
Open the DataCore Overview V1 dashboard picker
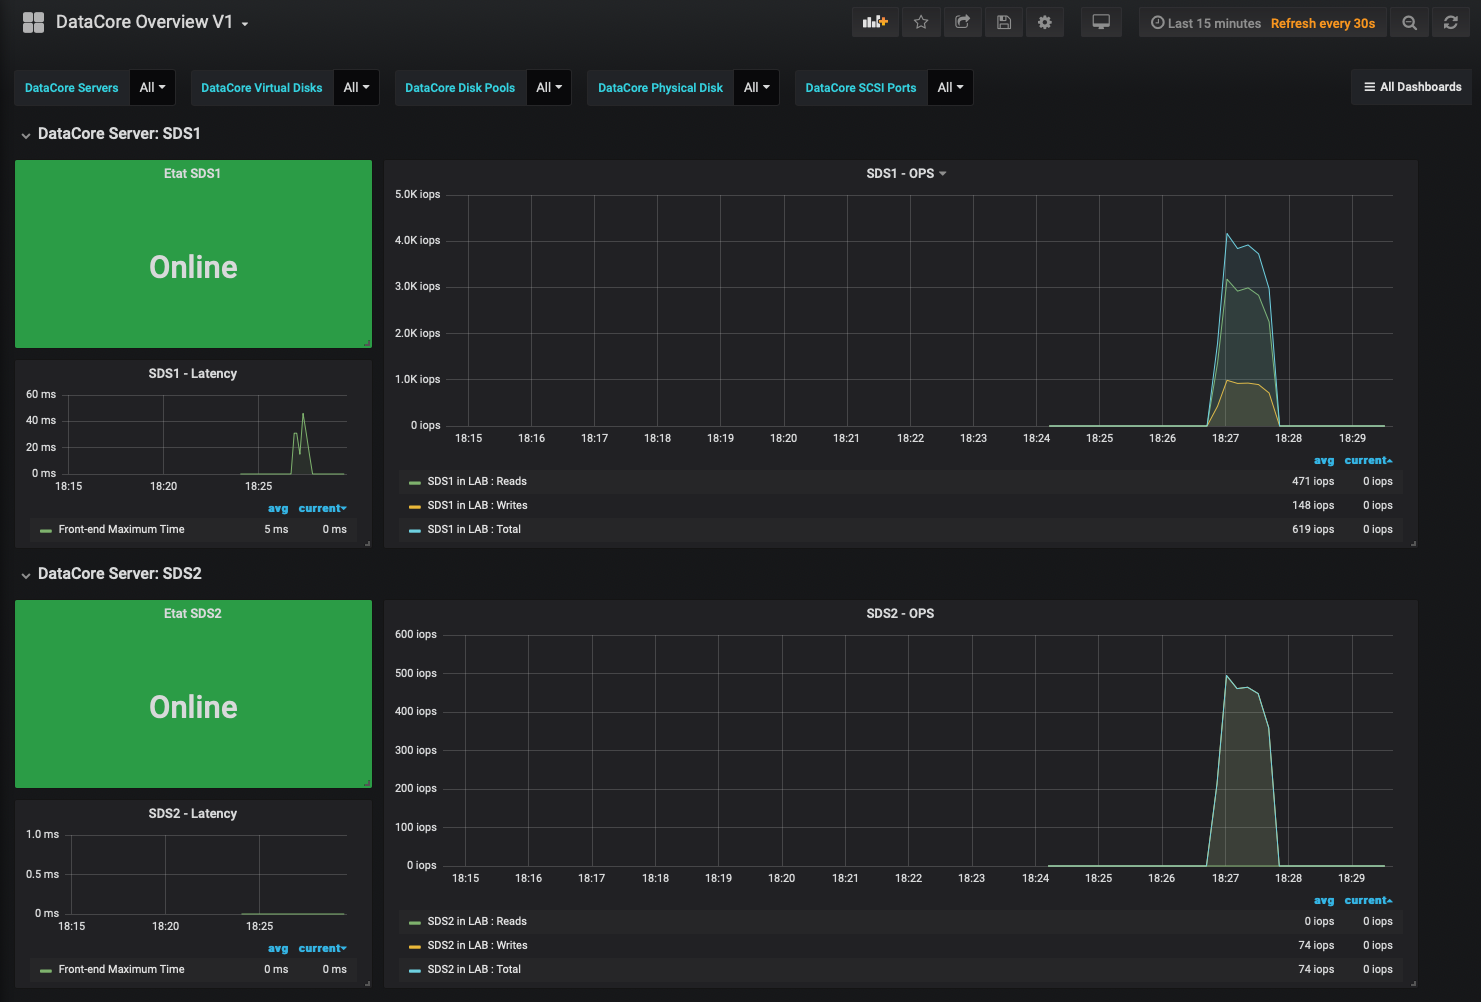click(144, 22)
